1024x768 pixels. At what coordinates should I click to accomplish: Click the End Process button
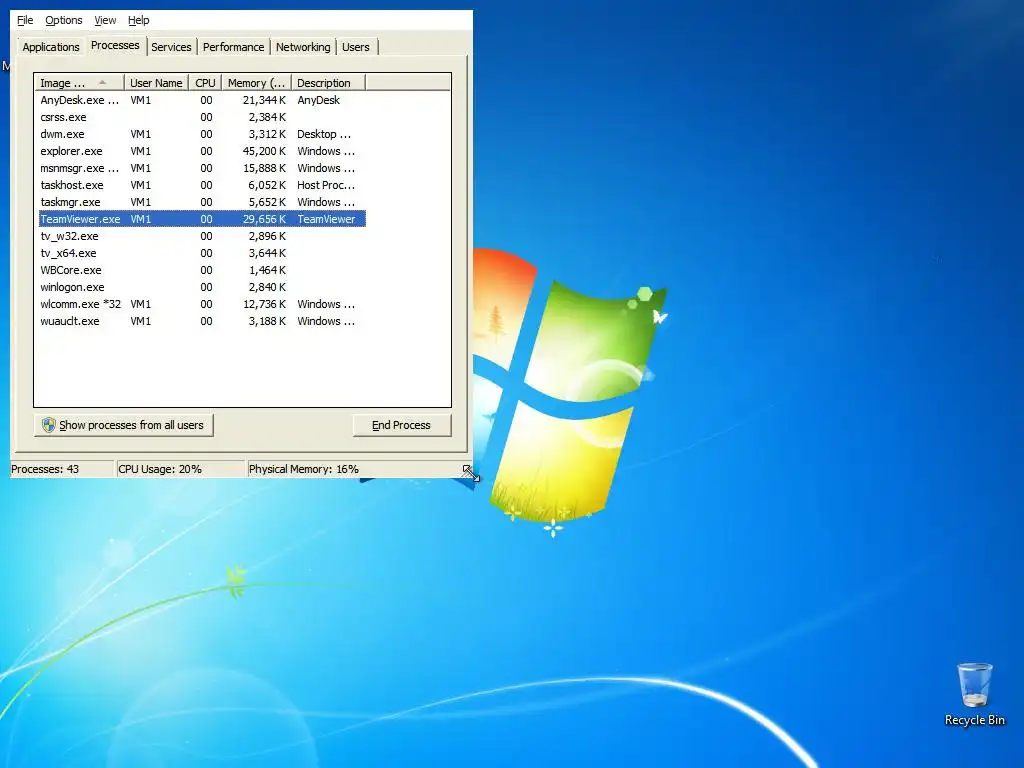[x=402, y=425]
